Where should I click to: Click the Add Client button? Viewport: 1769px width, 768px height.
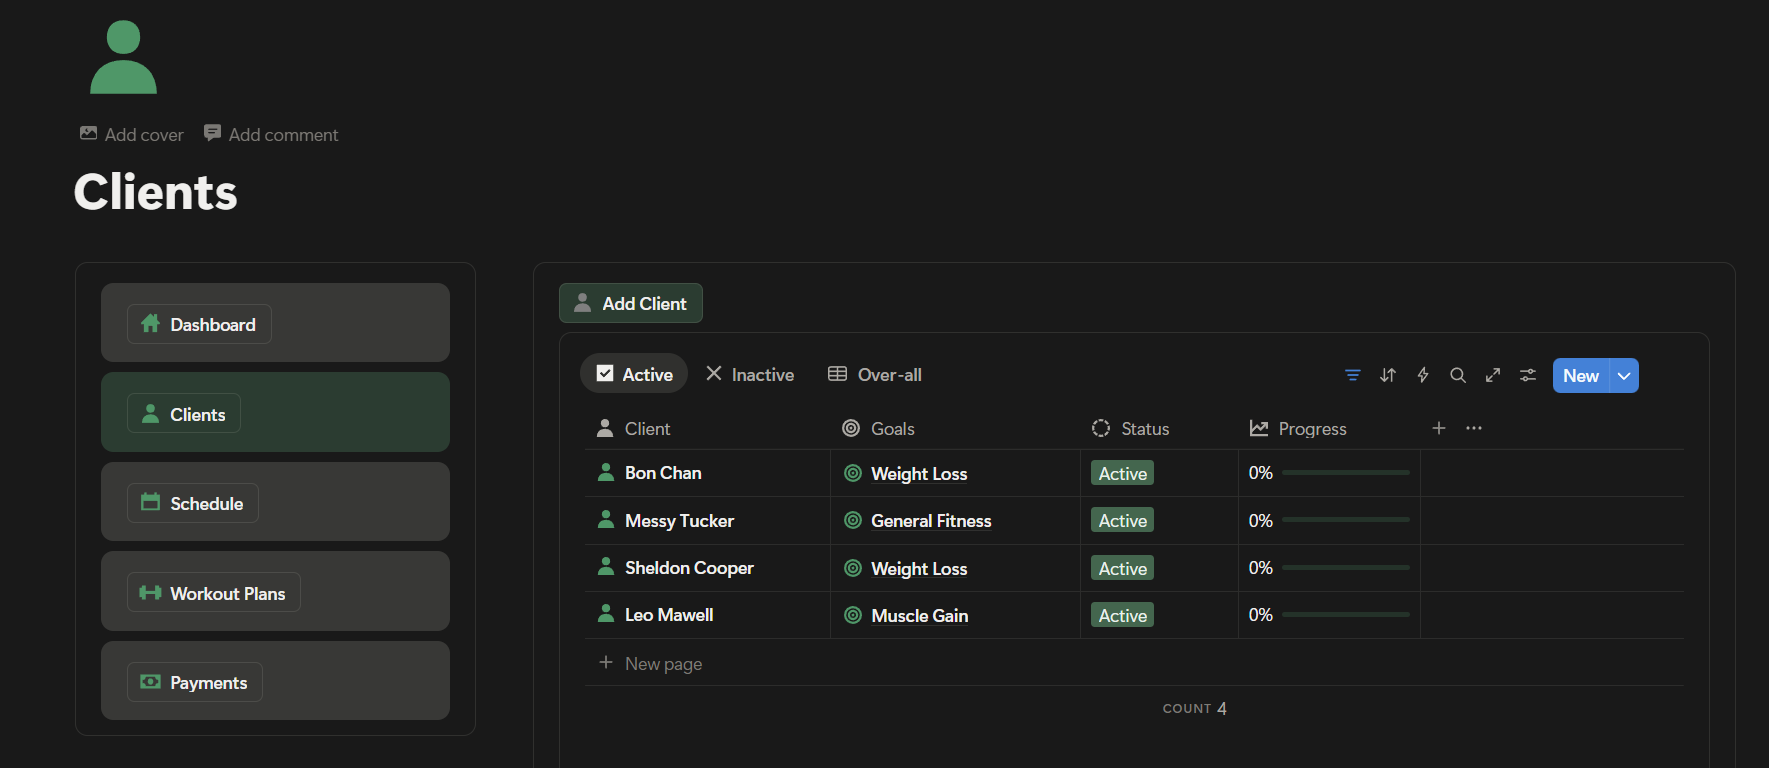[631, 303]
